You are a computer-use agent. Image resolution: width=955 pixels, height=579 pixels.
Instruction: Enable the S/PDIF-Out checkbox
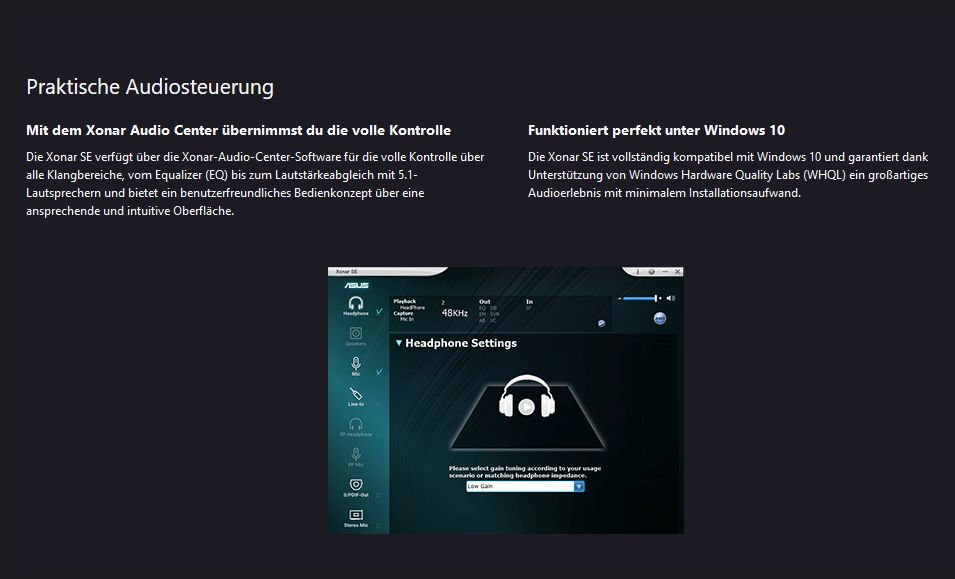click(x=378, y=495)
